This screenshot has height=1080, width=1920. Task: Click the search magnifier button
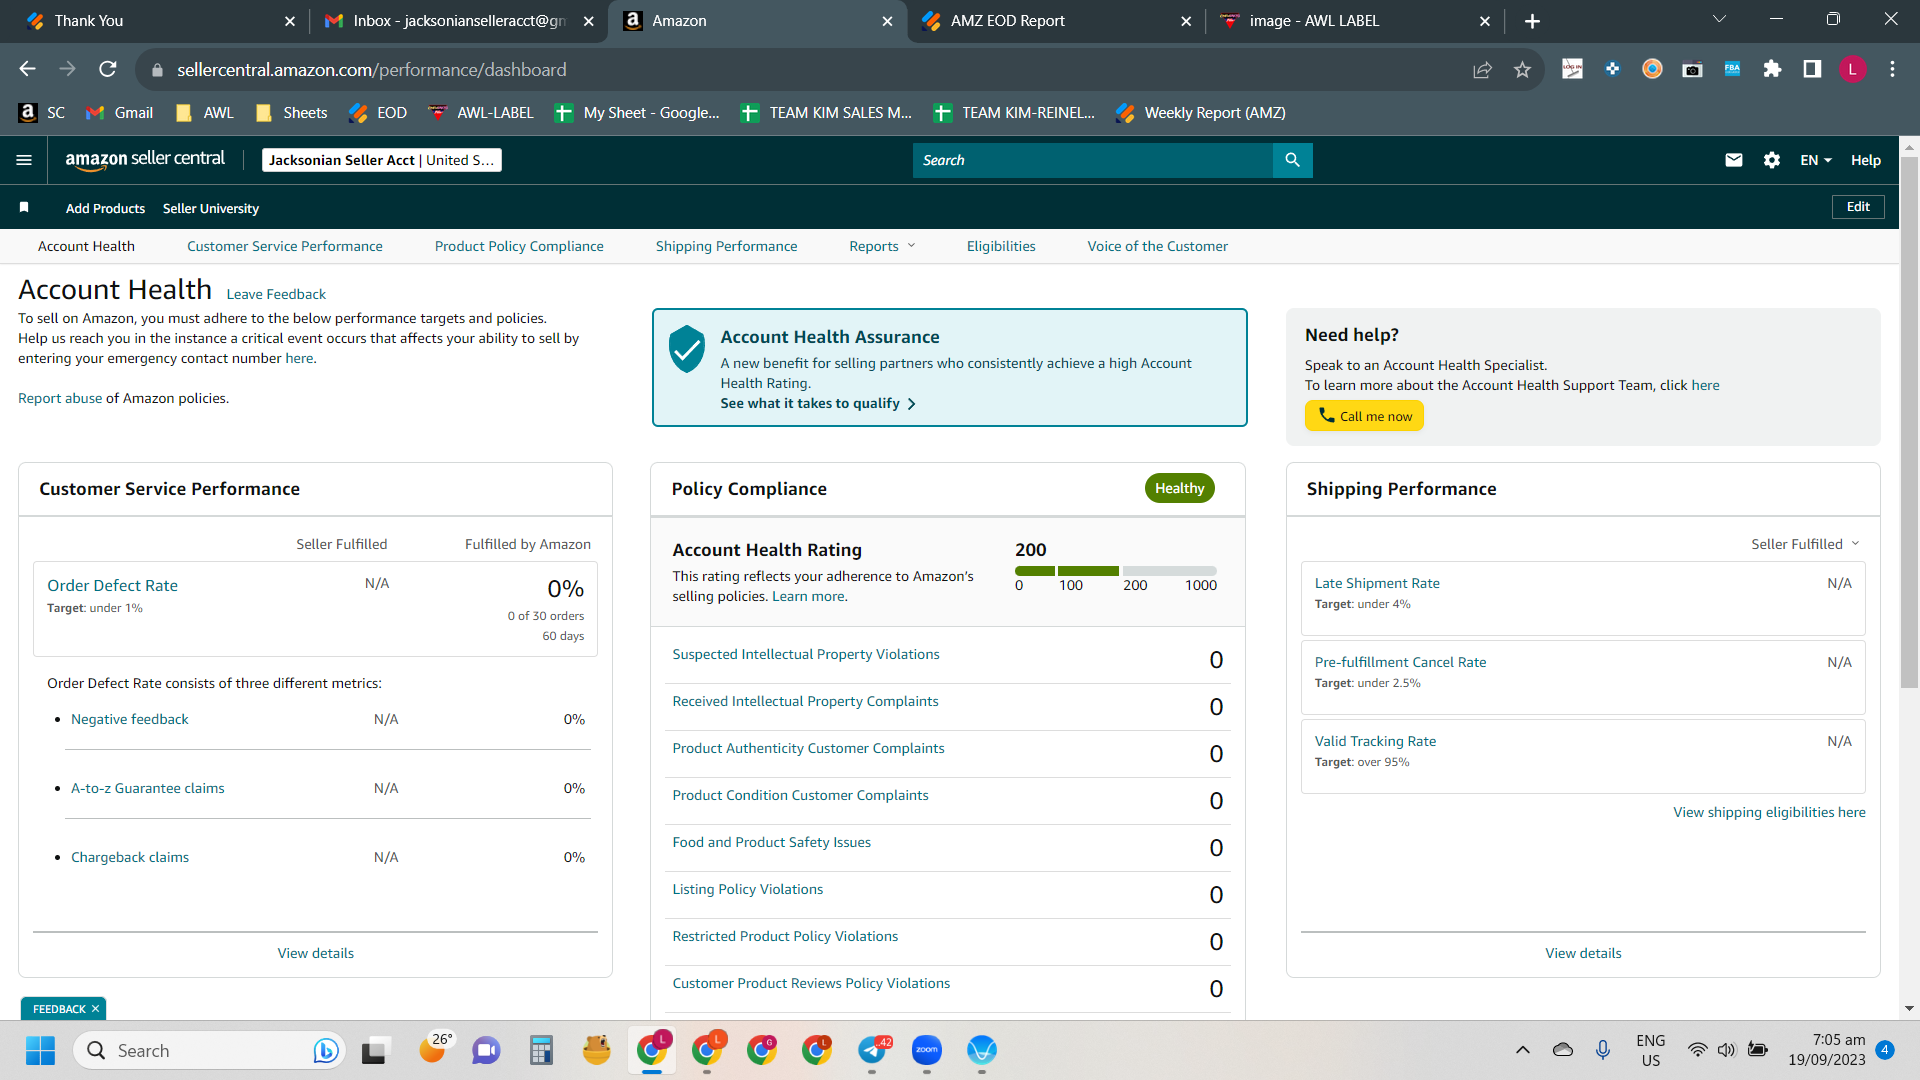pos(1292,160)
